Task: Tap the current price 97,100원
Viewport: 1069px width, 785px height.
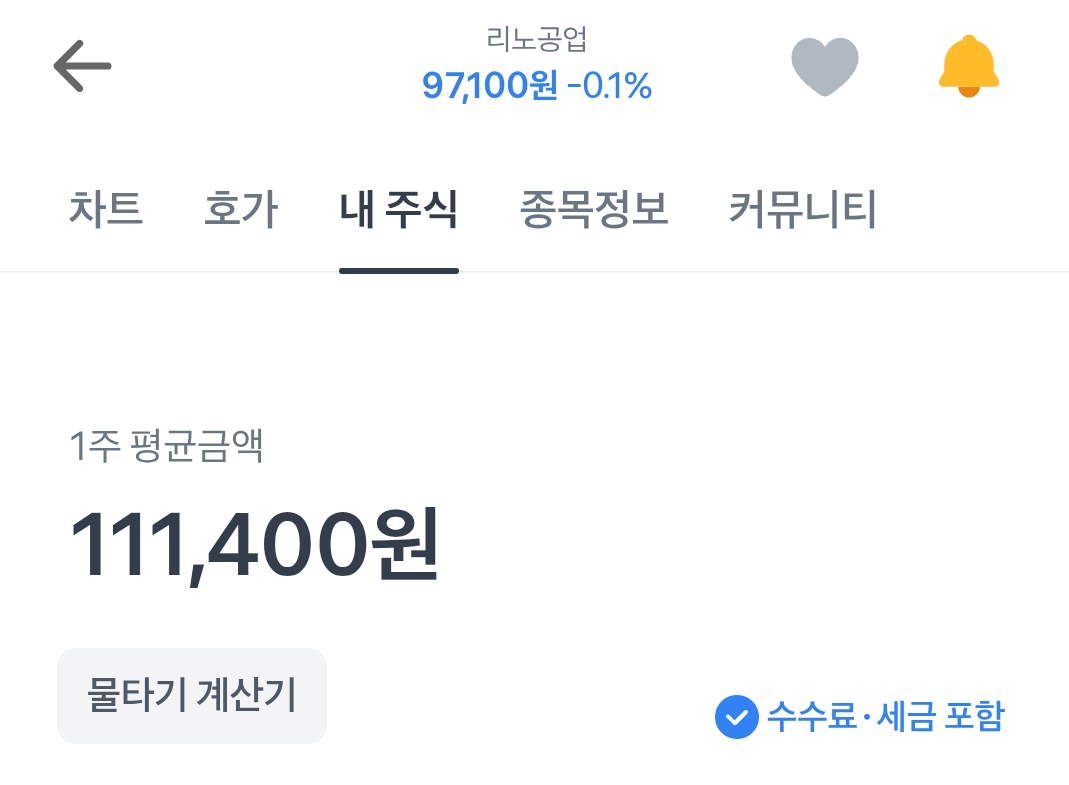Action: coord(490,86)
